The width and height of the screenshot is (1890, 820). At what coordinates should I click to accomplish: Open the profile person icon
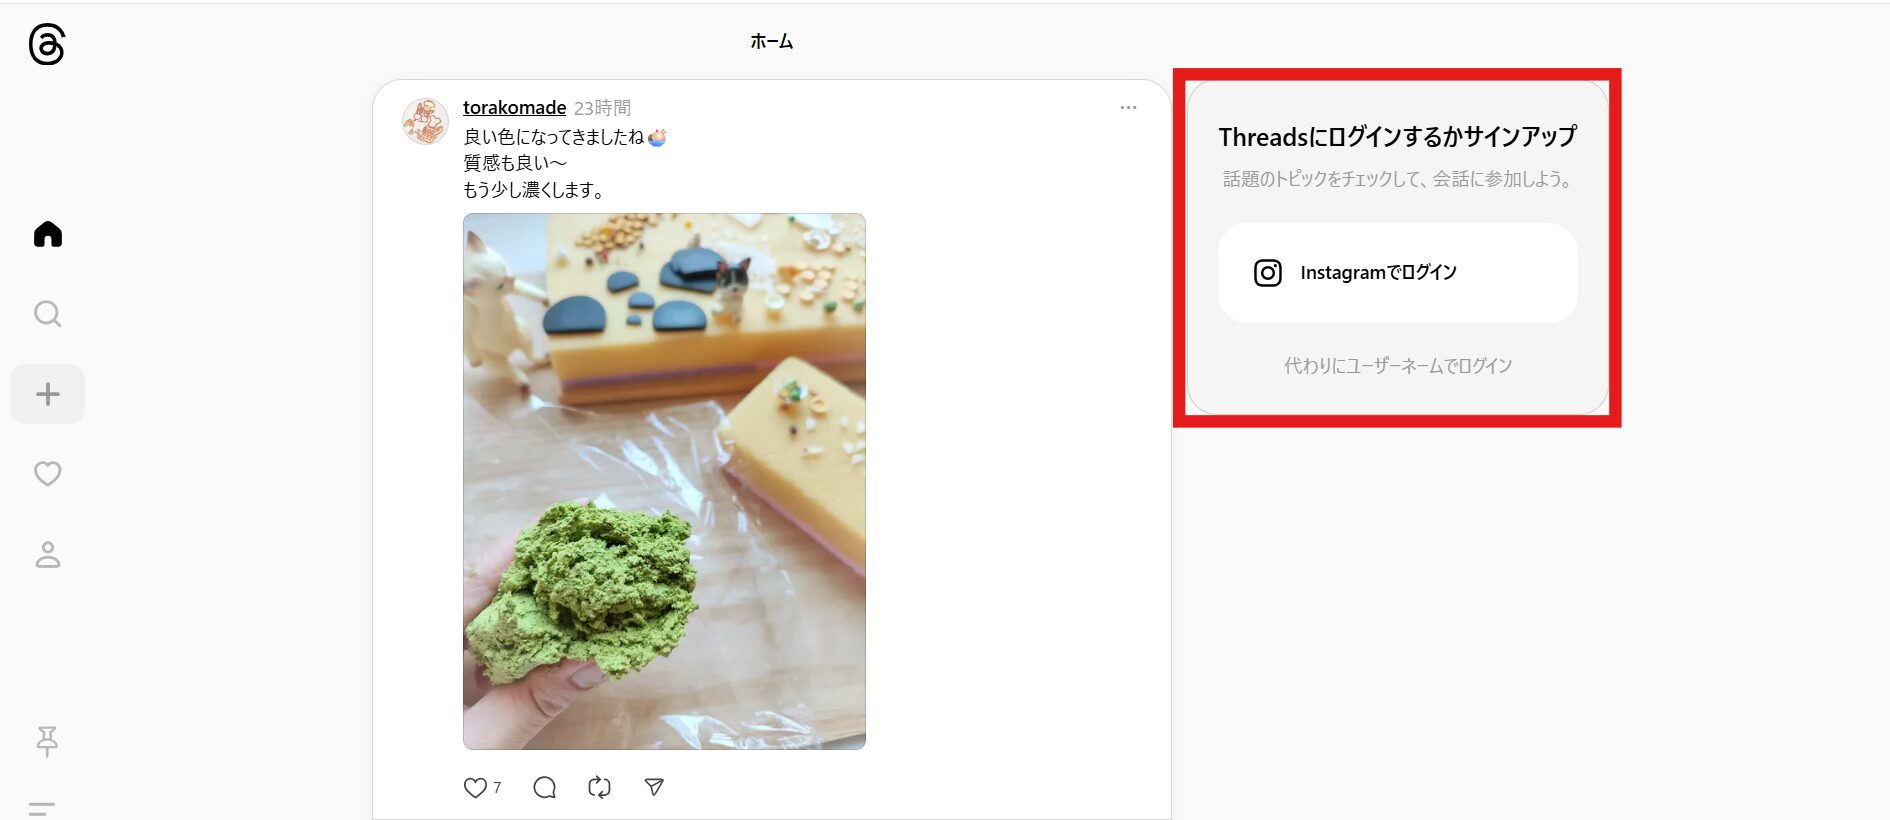point(48,554)
